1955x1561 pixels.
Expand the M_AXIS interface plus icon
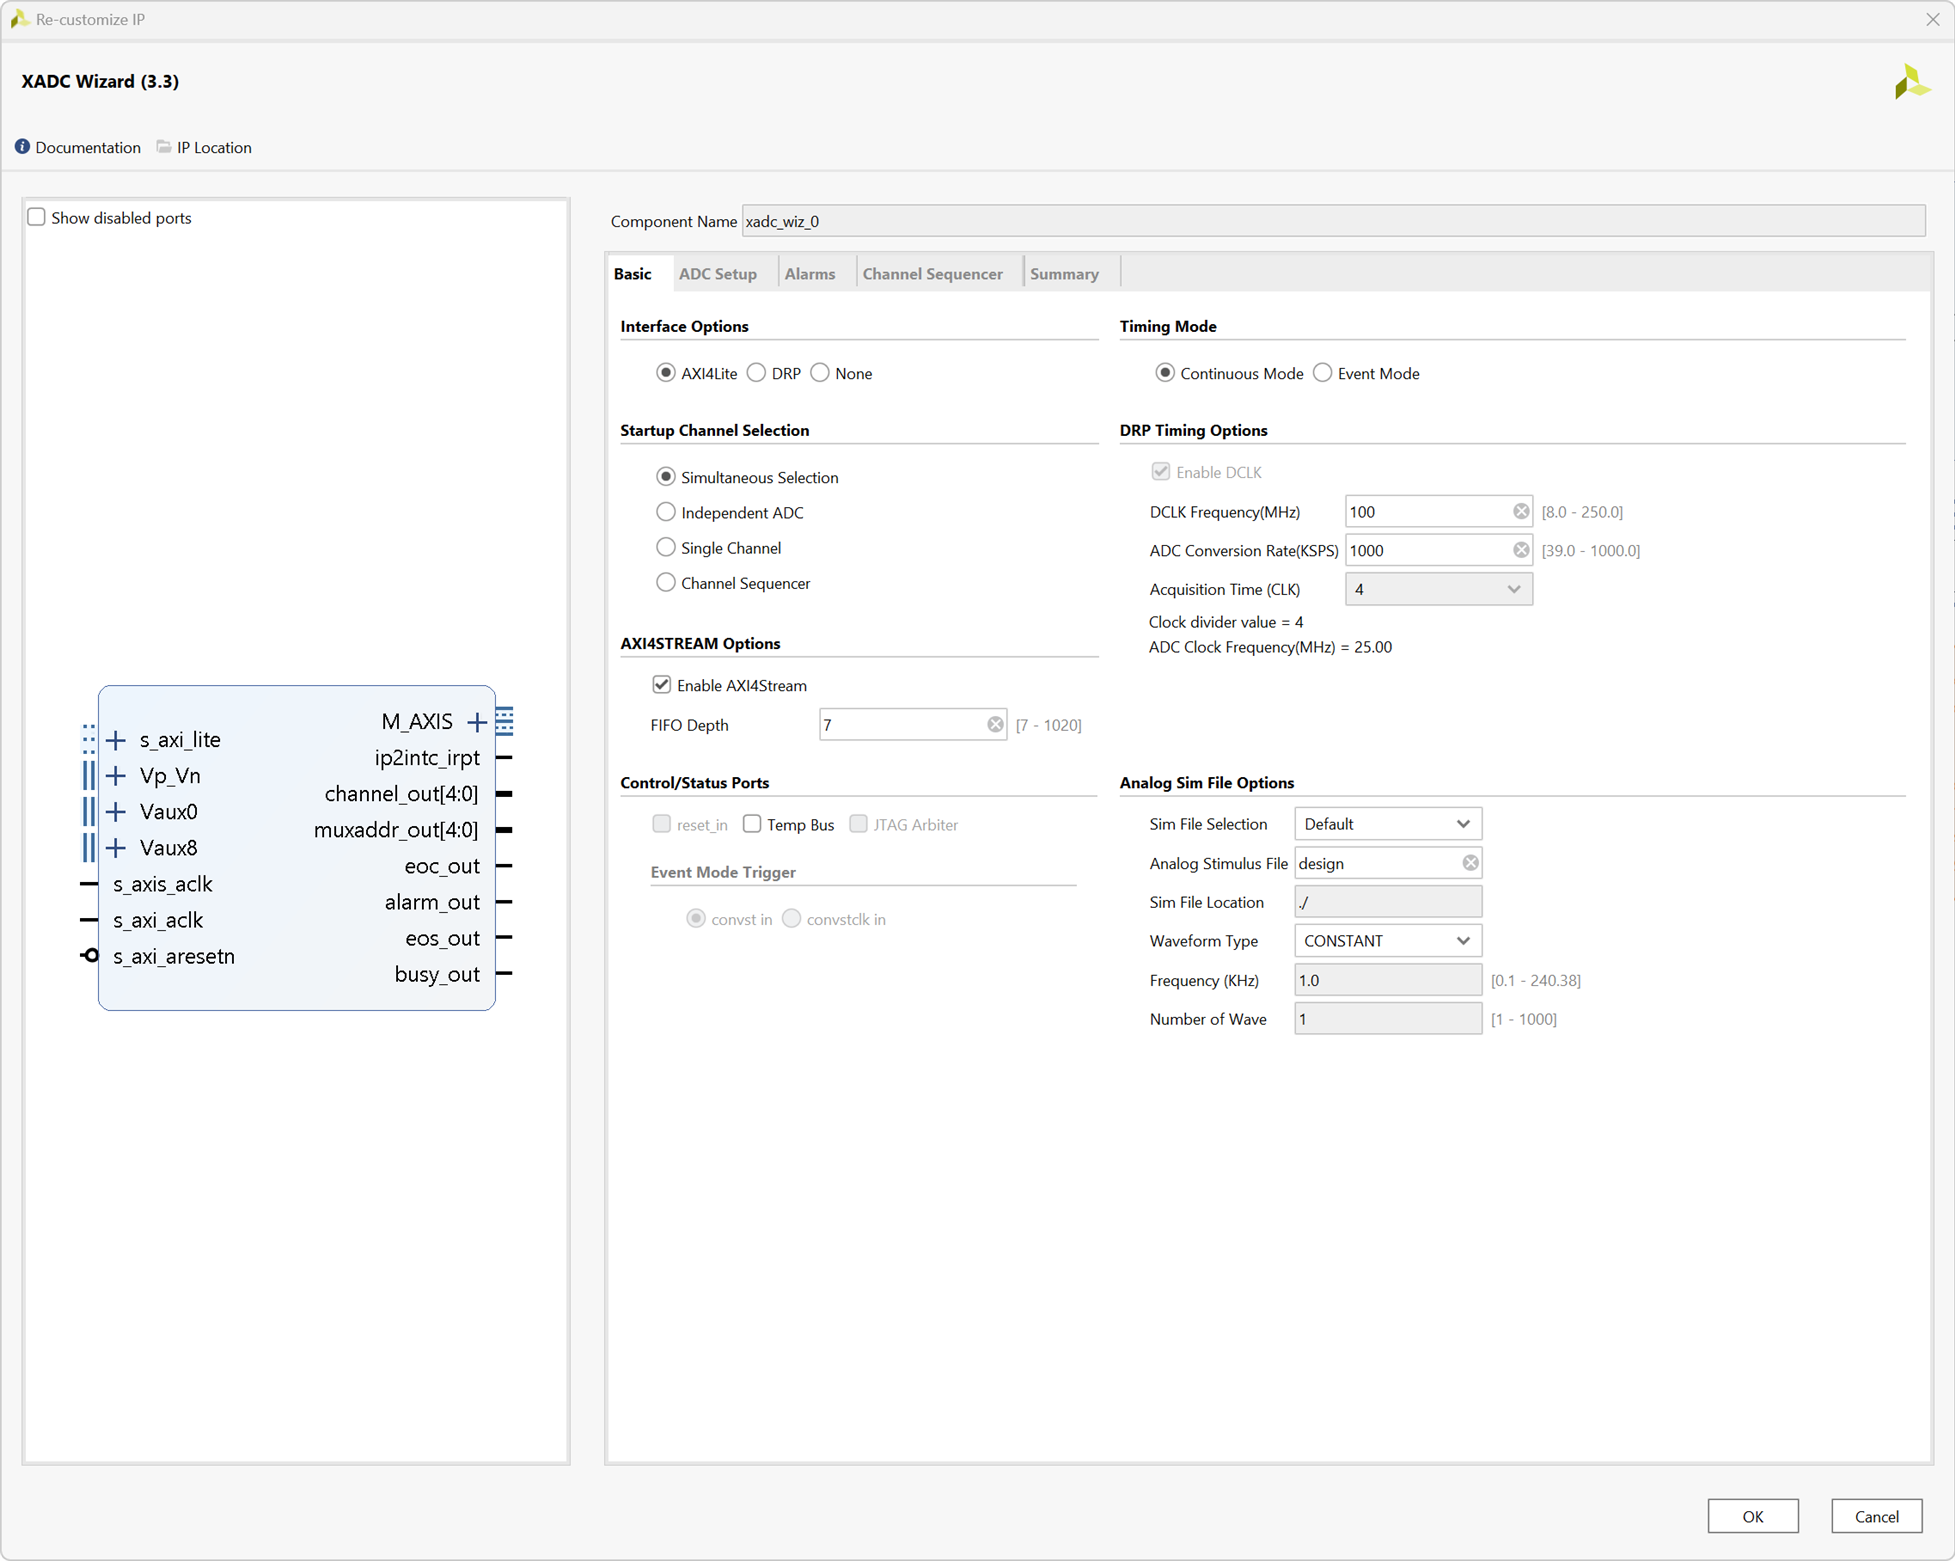point(477,722)
